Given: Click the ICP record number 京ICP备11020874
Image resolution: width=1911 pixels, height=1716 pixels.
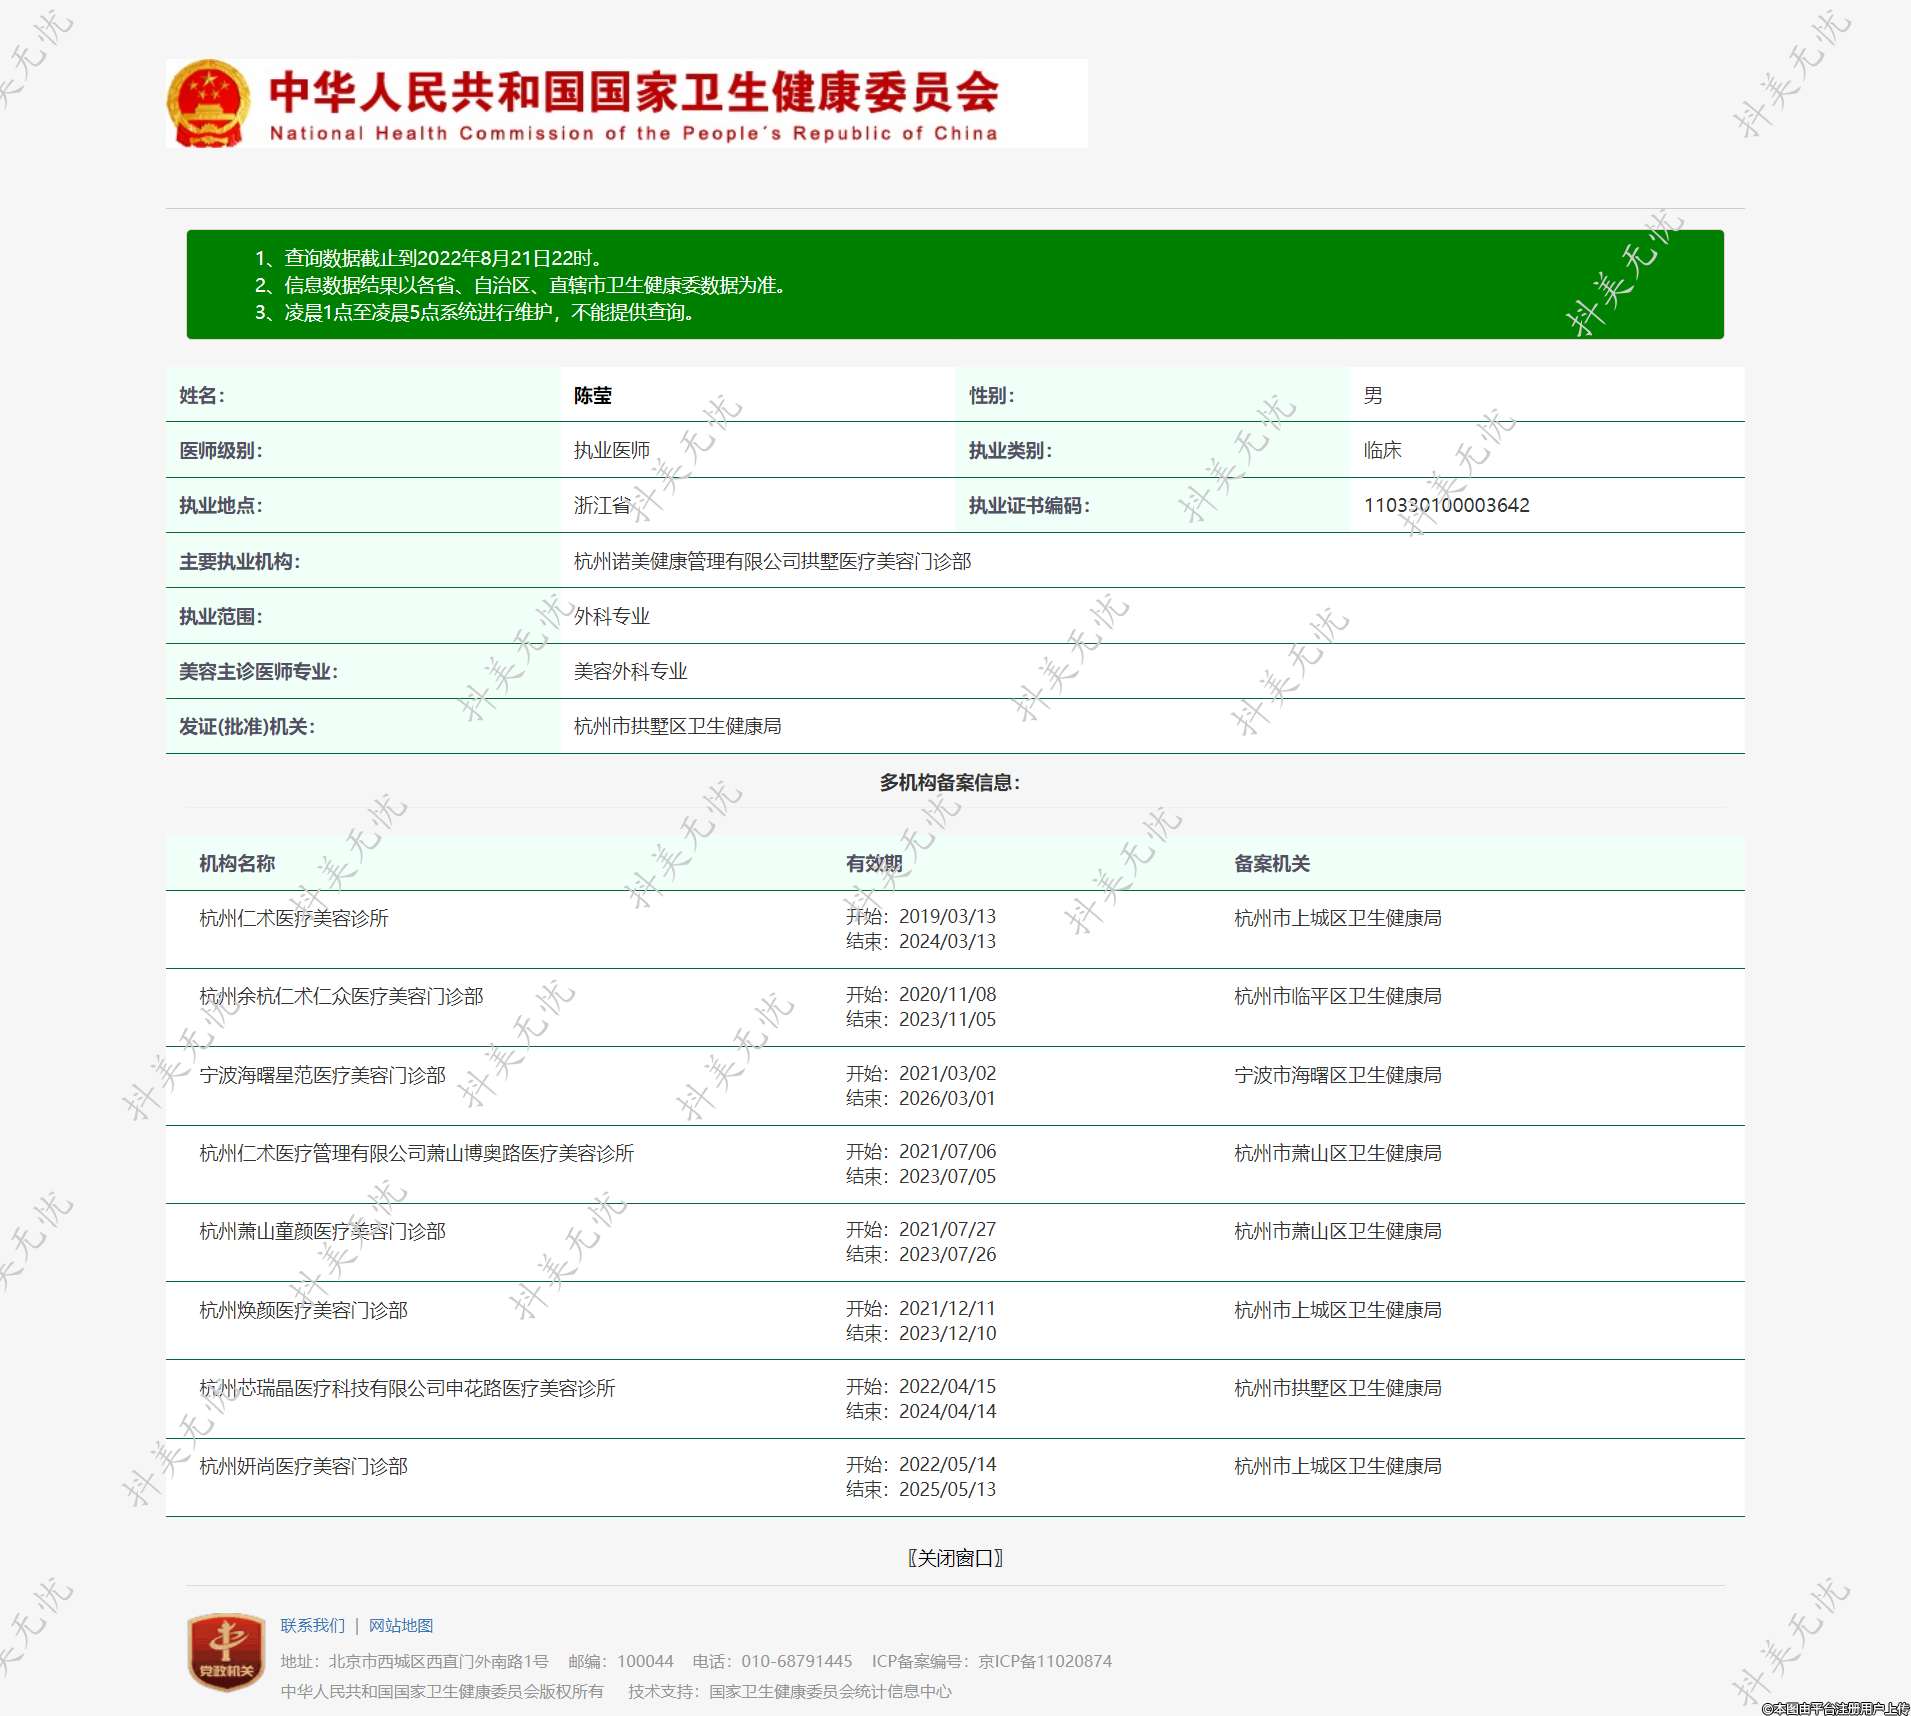Looking at the screenshot, I should click(1045, 1661).
